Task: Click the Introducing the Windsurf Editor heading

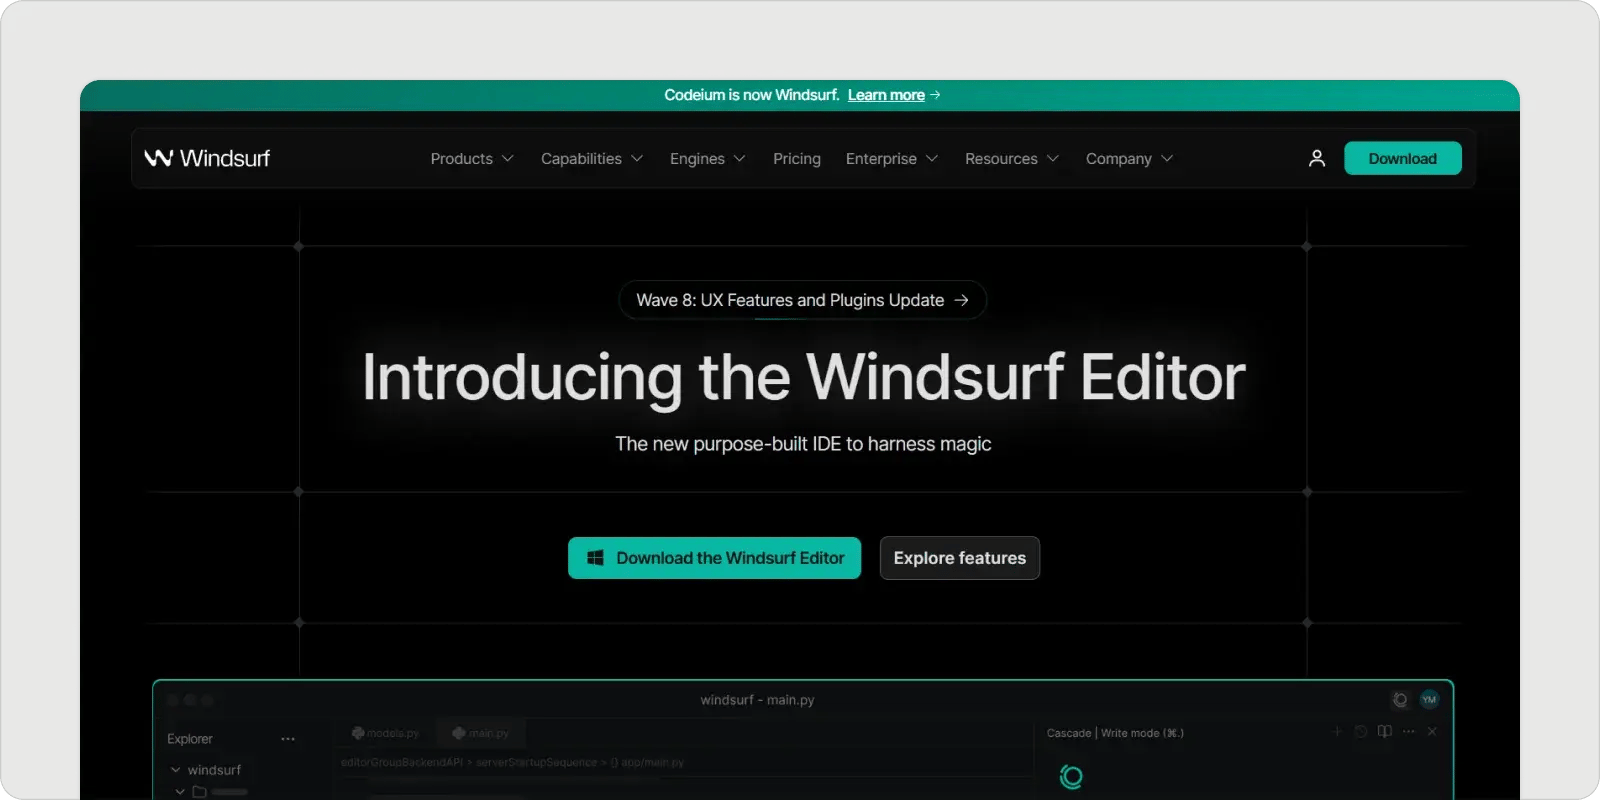Action: [804, 377]
